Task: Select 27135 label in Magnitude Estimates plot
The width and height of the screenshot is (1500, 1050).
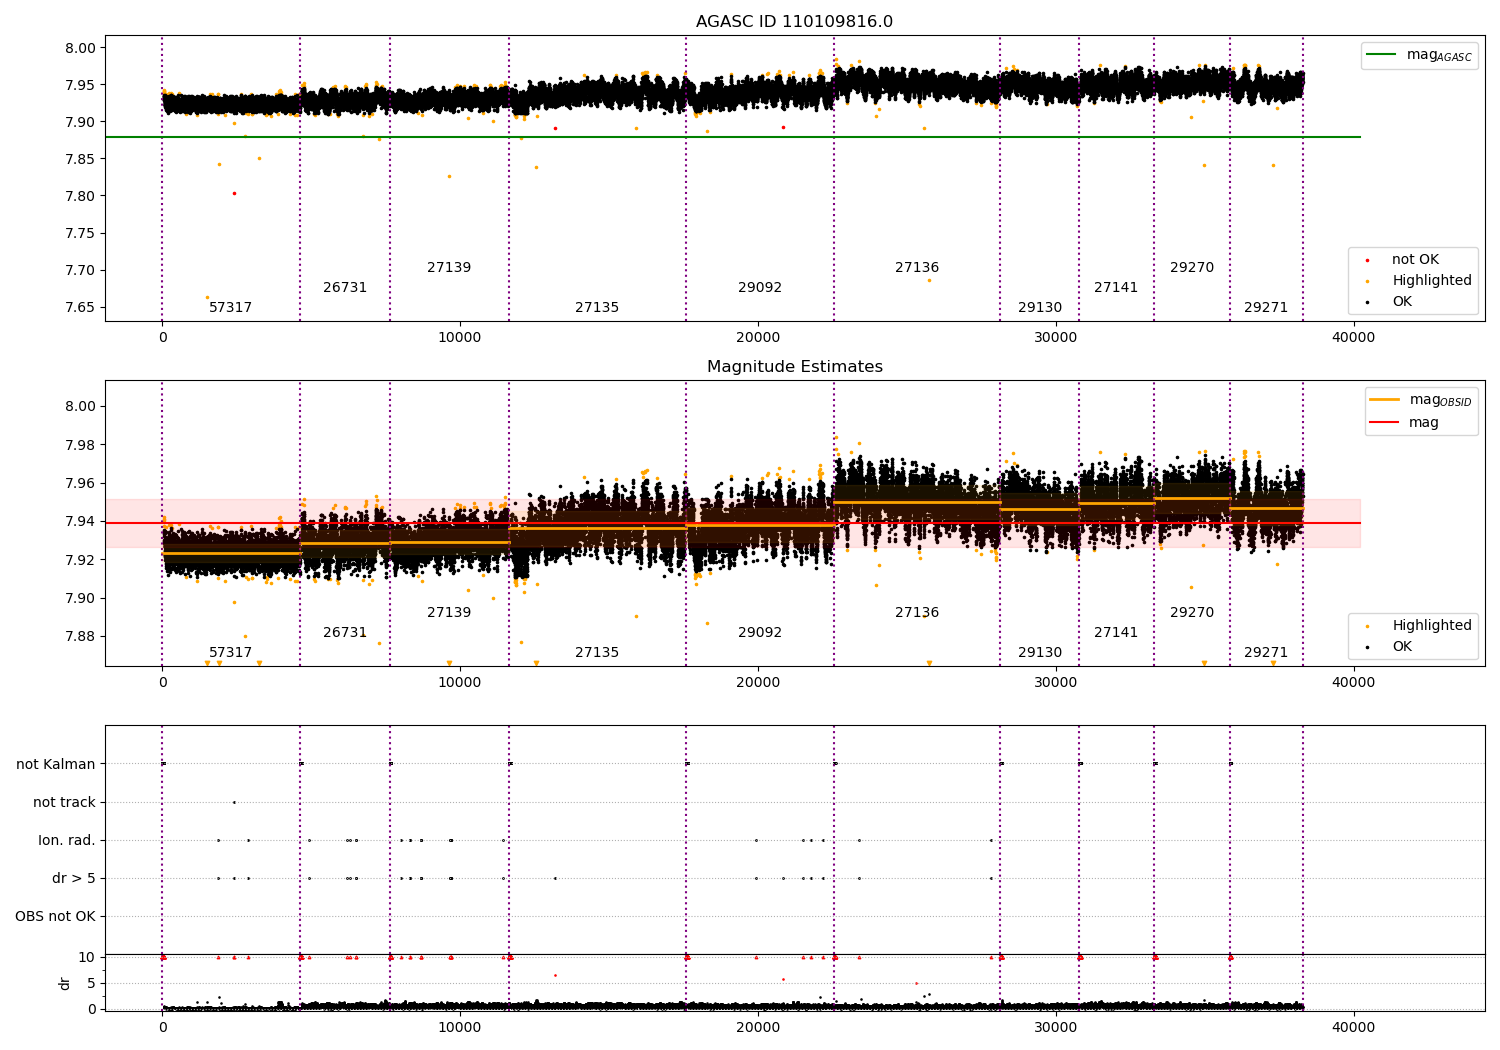Action: 597,653
